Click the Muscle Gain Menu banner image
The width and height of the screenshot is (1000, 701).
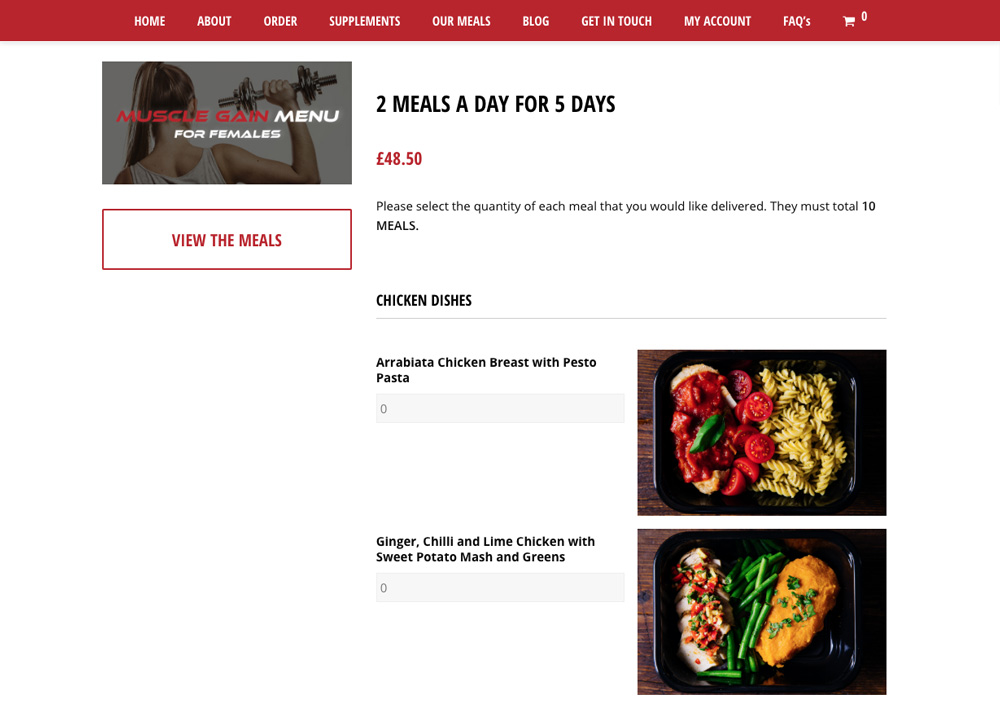pyautogui.click(x=226, y=122)
